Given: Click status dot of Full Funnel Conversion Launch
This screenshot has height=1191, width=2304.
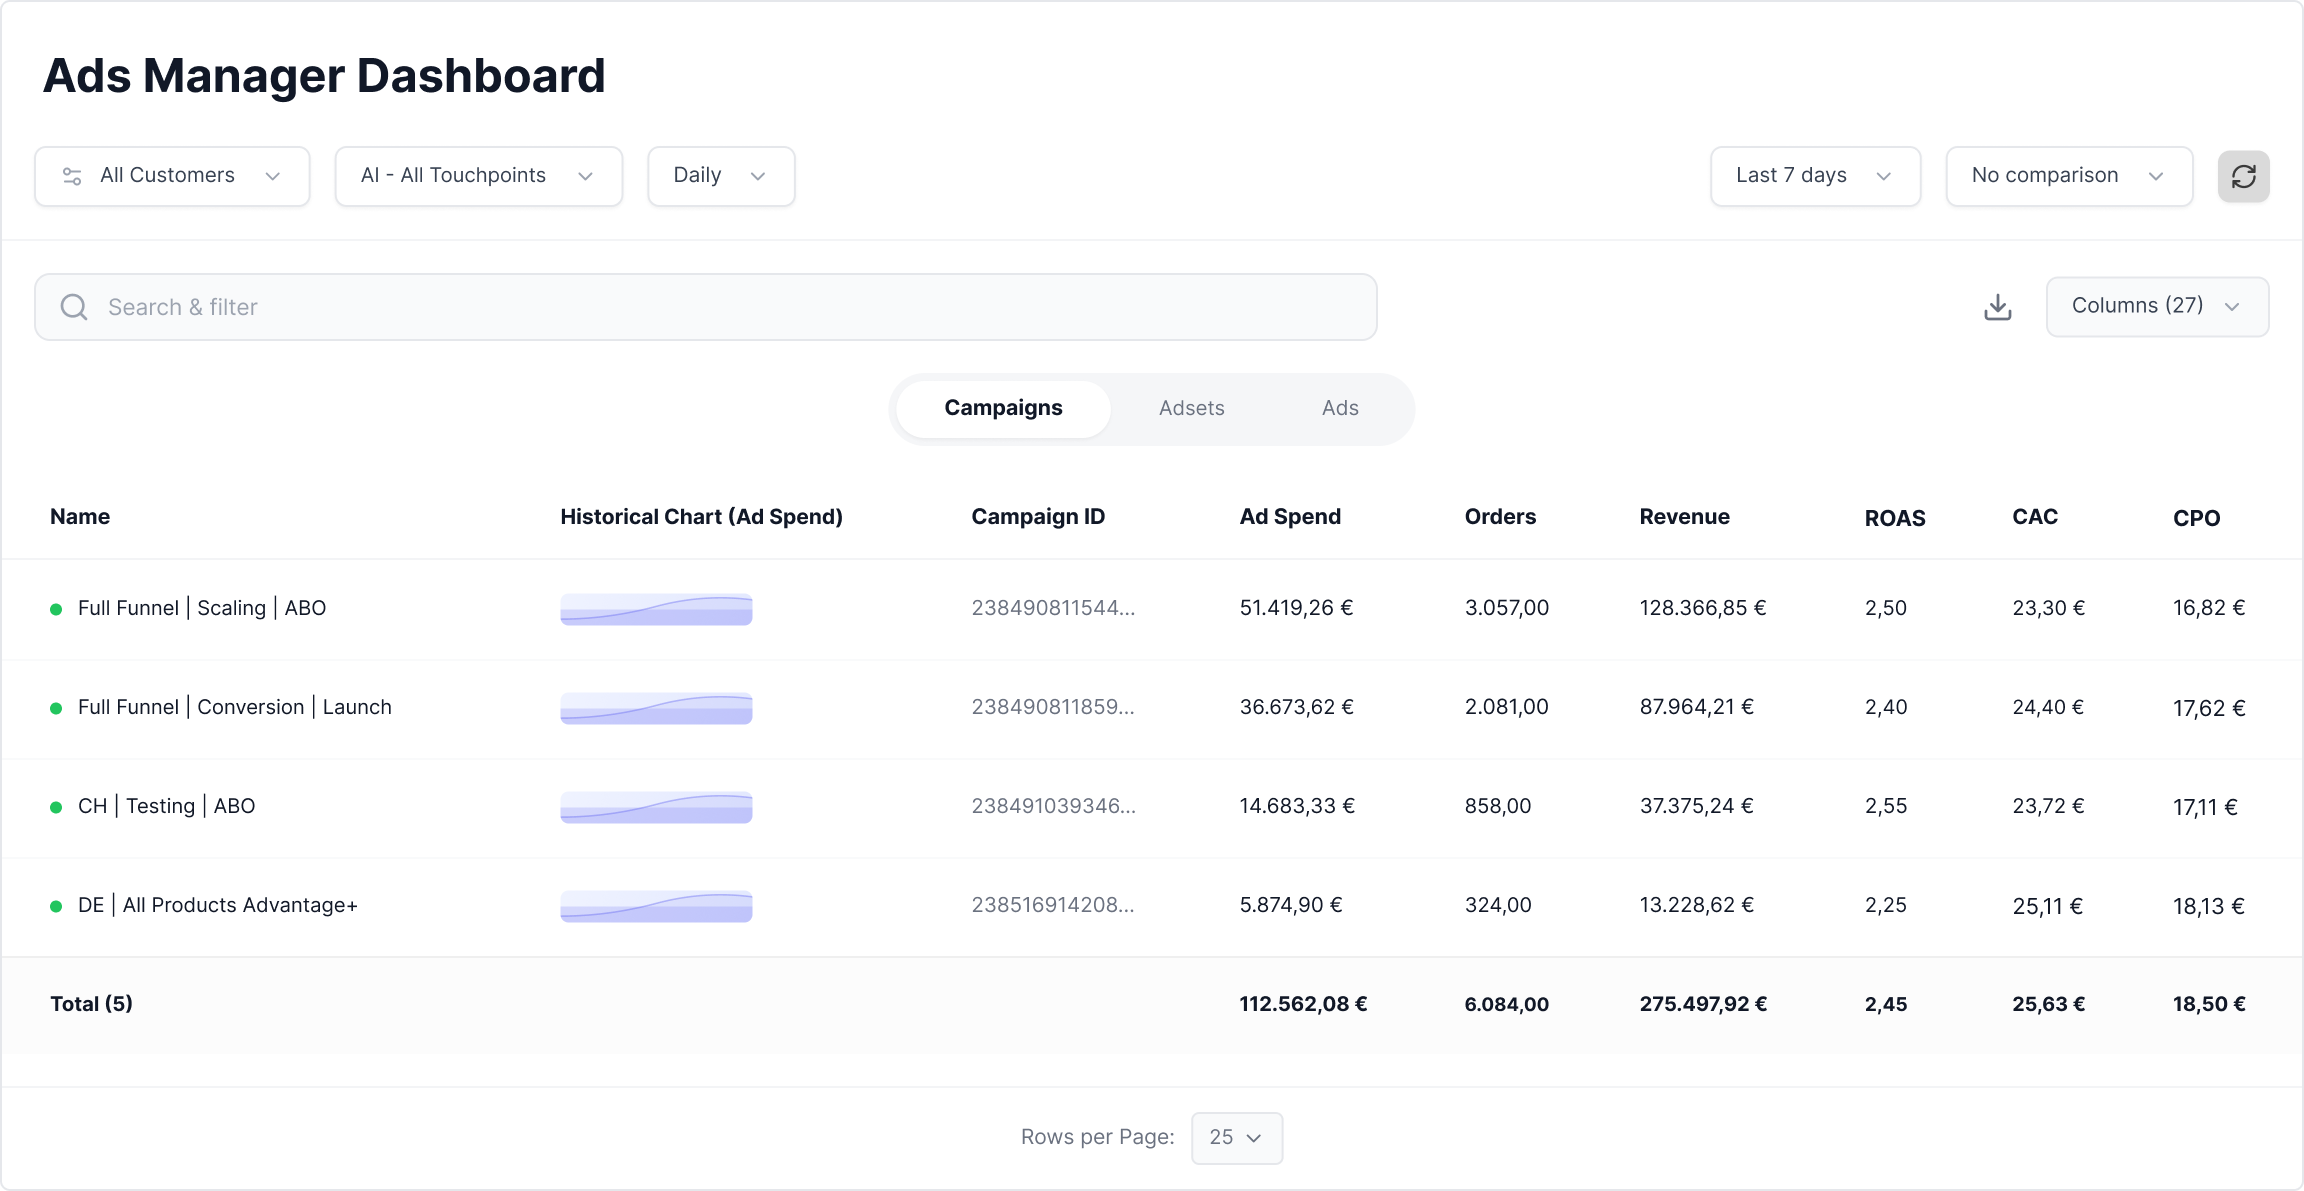Looking at the screenshot, I should (x=56, y=708).
